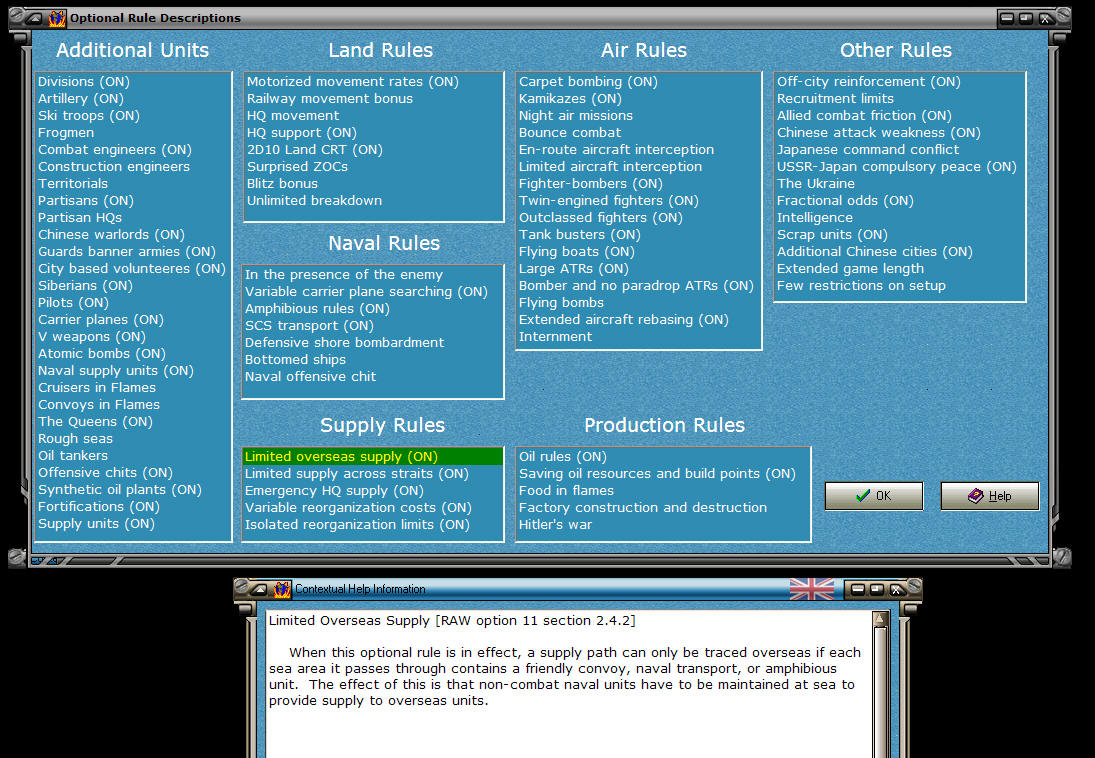Select Construction engineers rule

tap(114, 166)
